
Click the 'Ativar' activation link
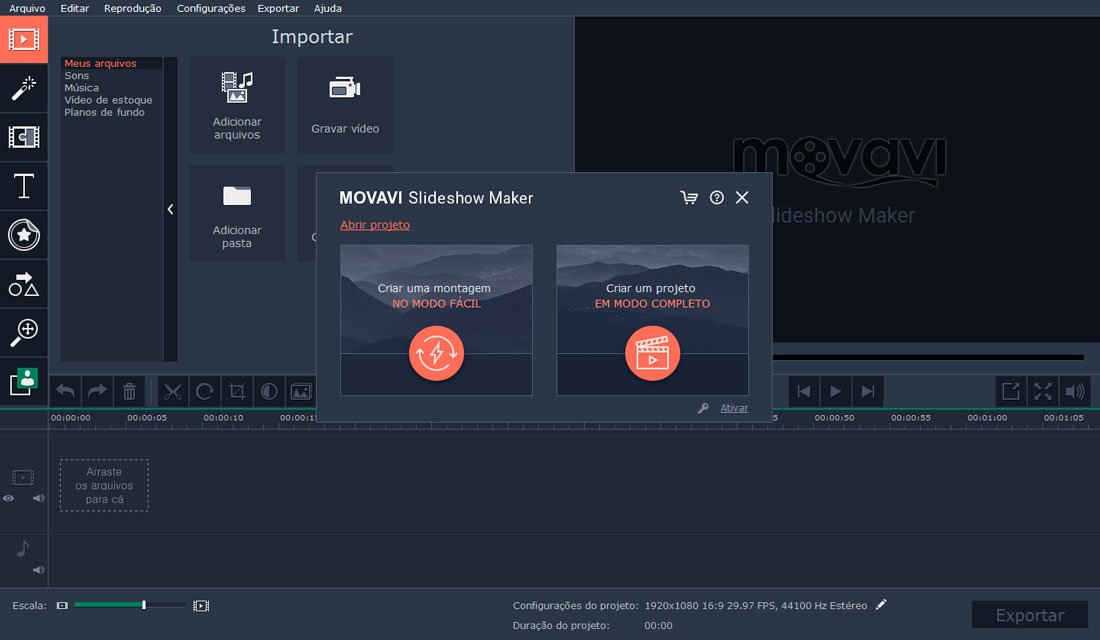(x=734, y=408)
